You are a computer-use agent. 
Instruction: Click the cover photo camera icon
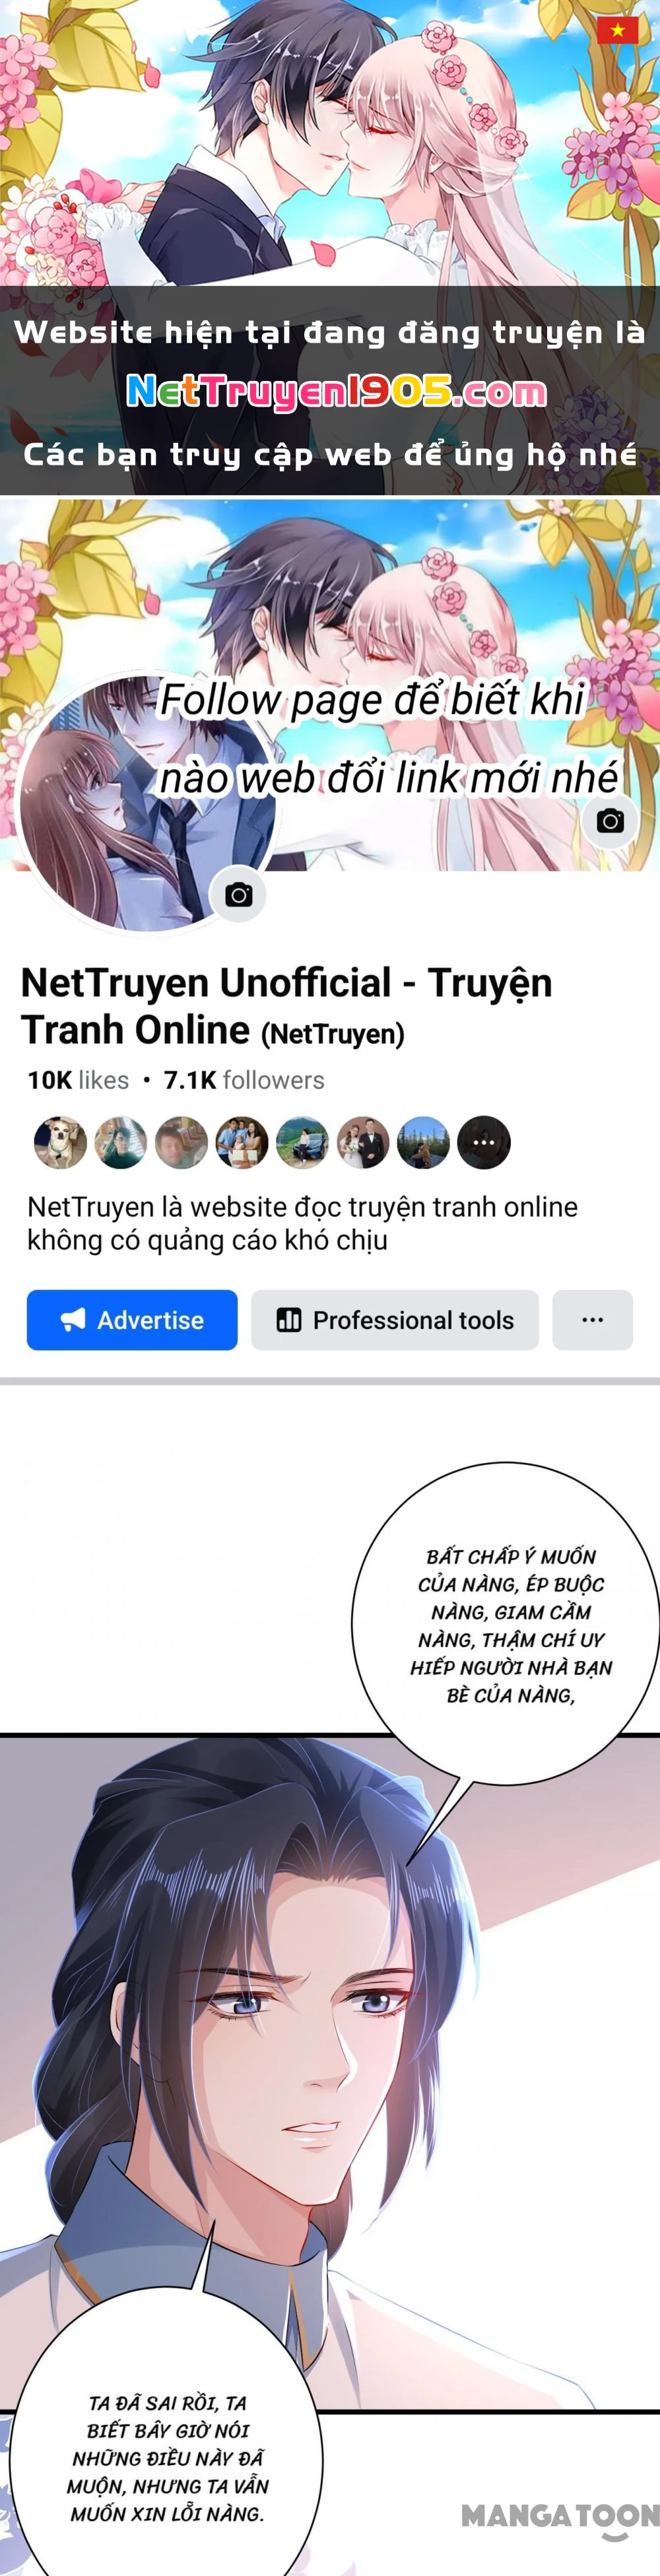[610, 821]
